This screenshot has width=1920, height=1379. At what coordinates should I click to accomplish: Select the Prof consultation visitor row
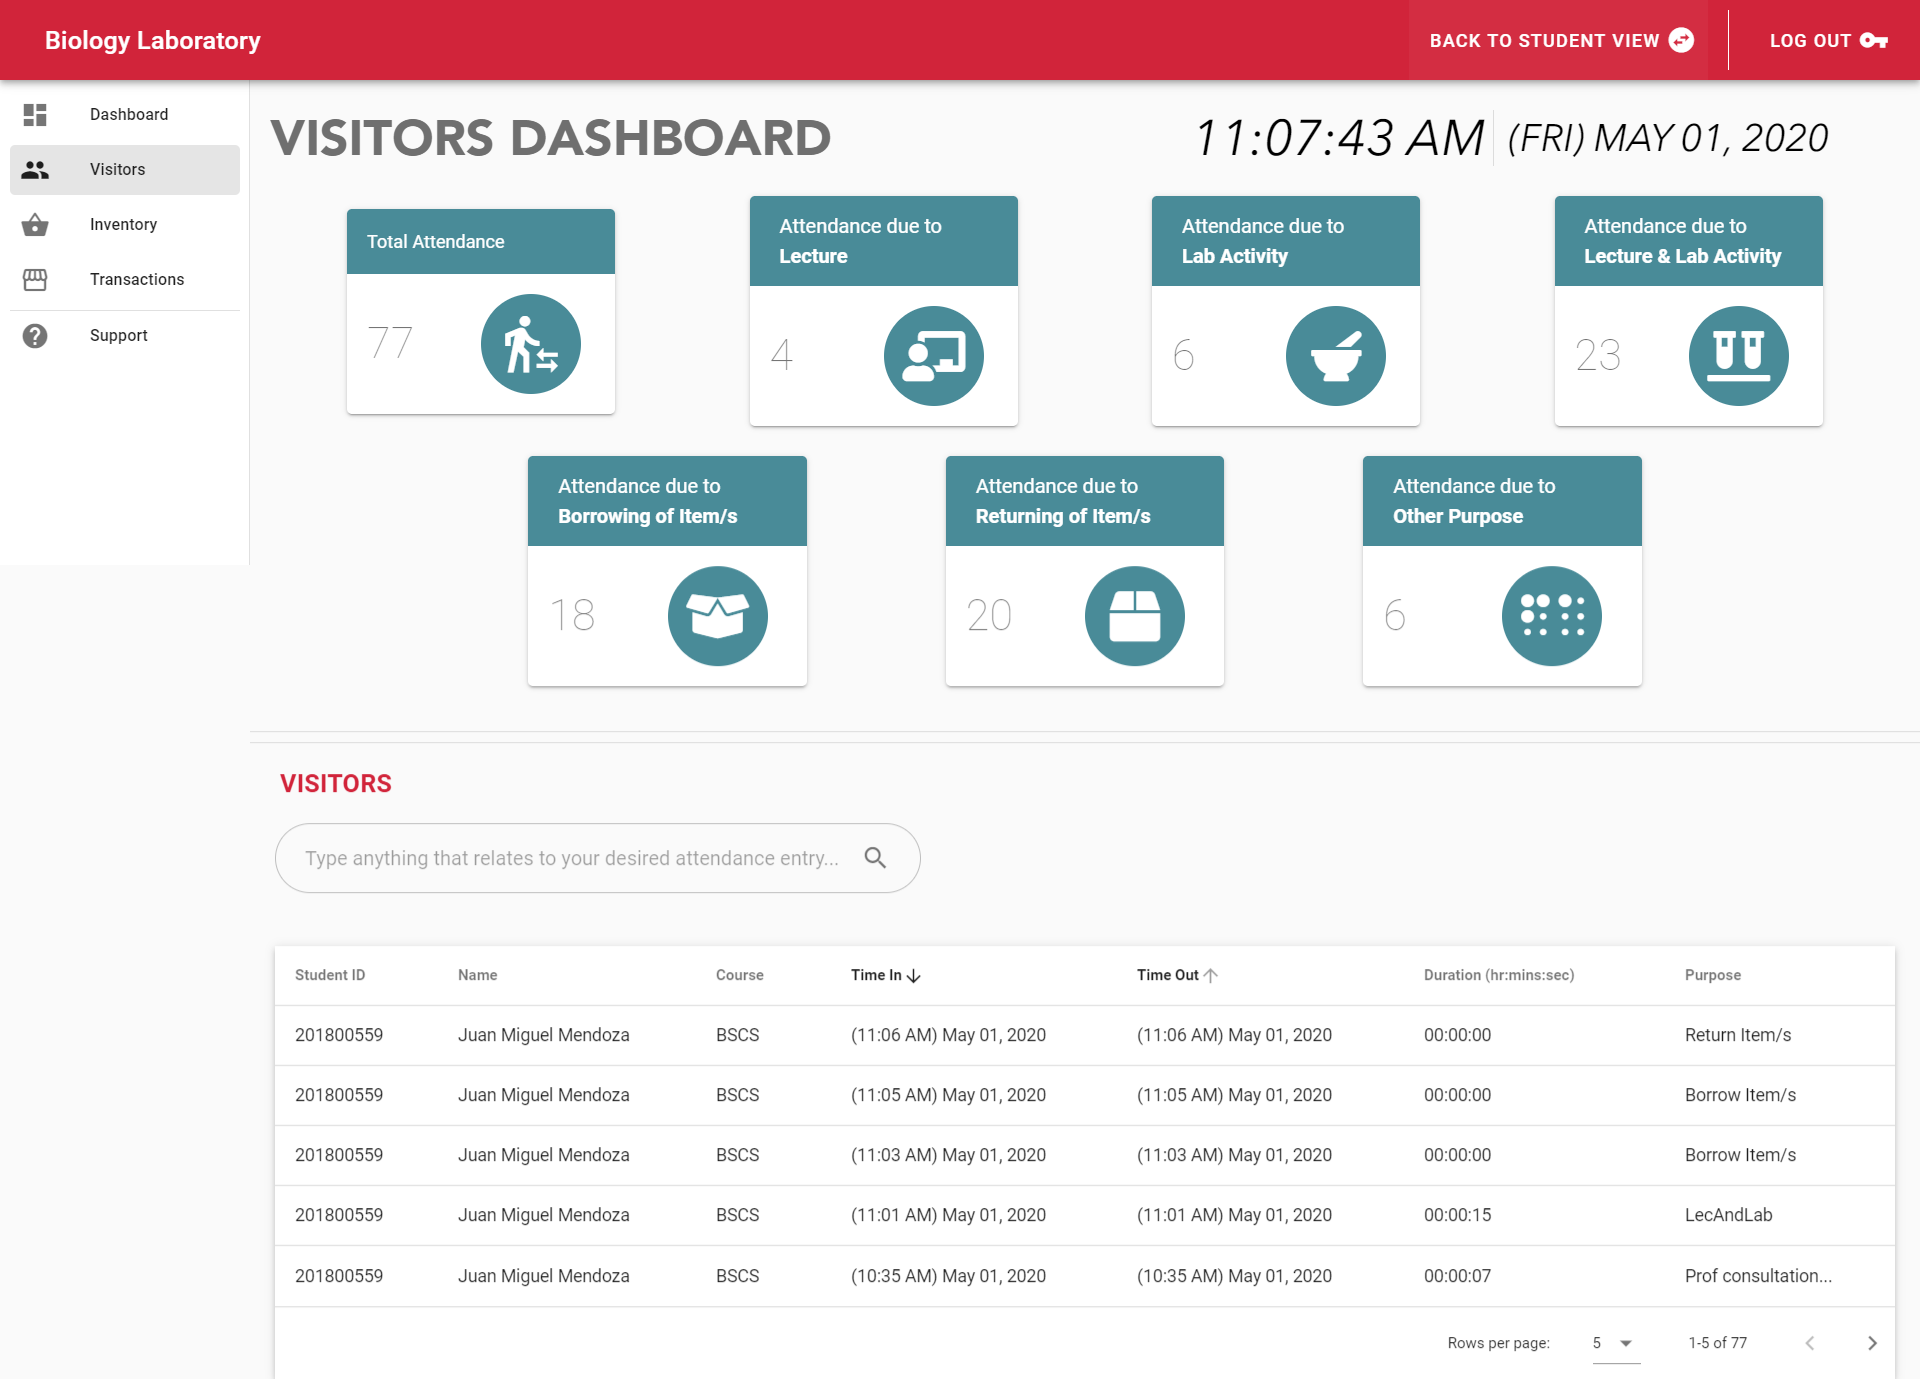point(1084,1276)
